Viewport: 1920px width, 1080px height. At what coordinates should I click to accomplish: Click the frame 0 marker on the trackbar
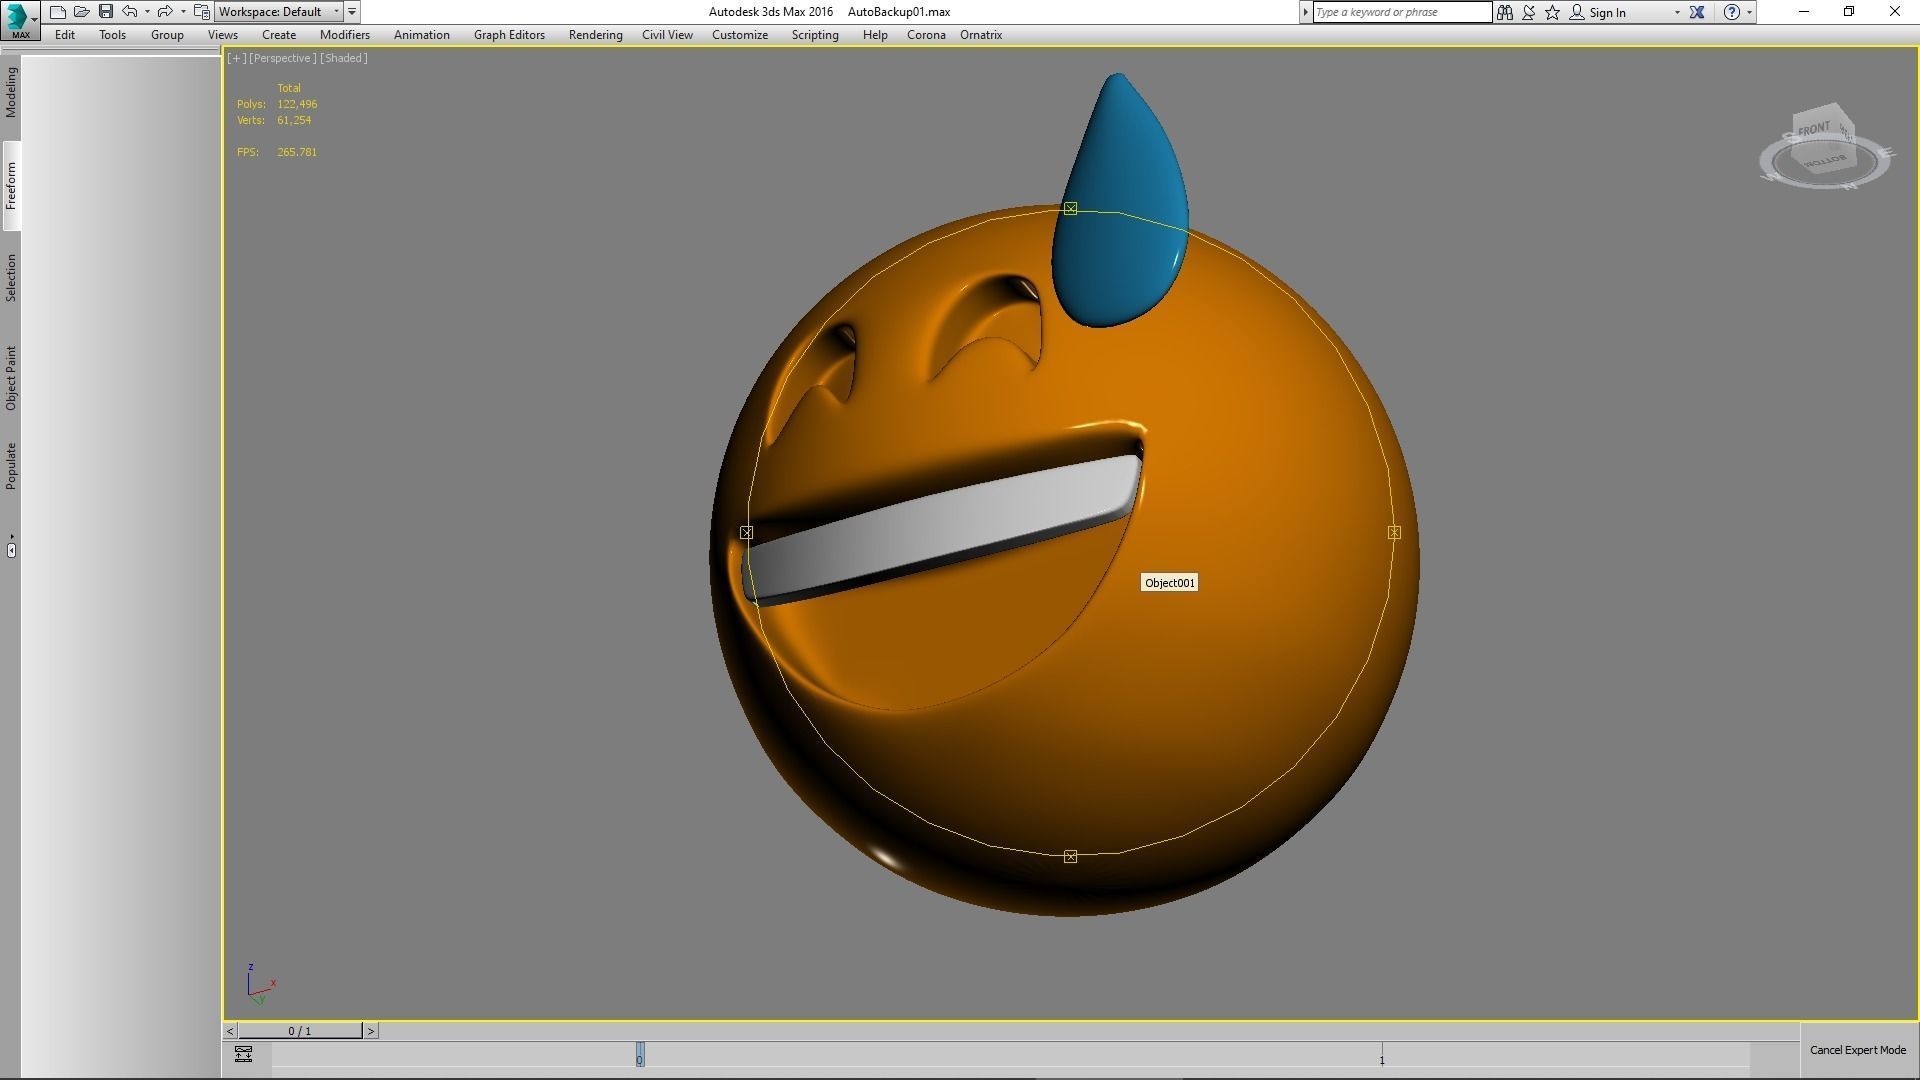640,1055
